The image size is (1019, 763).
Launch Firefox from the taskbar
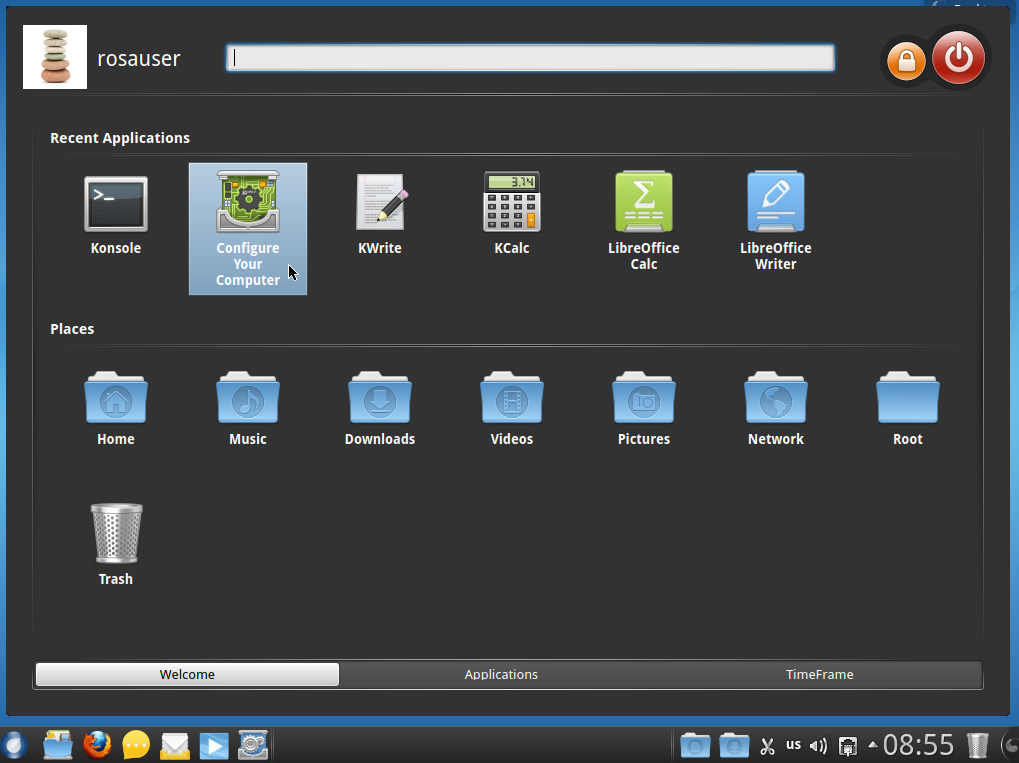[x=97, y=745]
